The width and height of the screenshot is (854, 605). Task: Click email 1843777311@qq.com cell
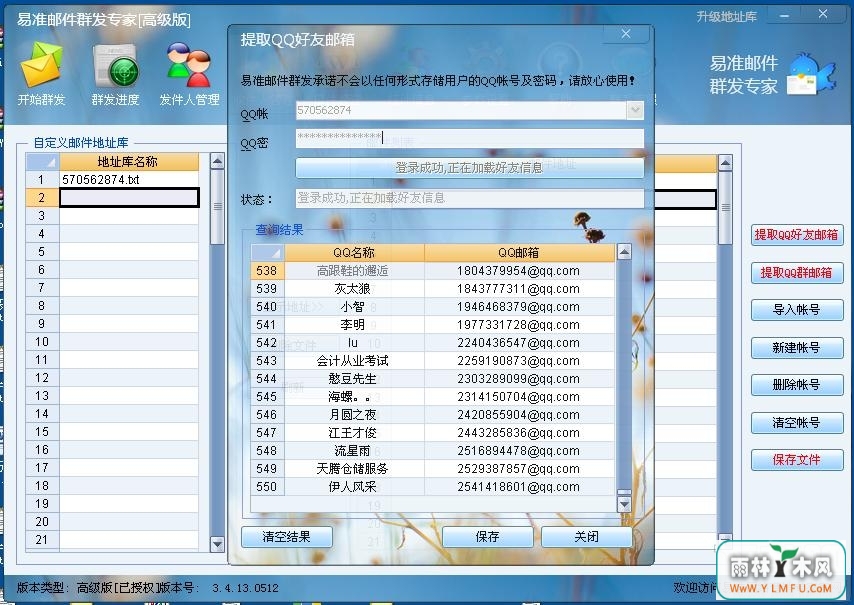(519, 289)
